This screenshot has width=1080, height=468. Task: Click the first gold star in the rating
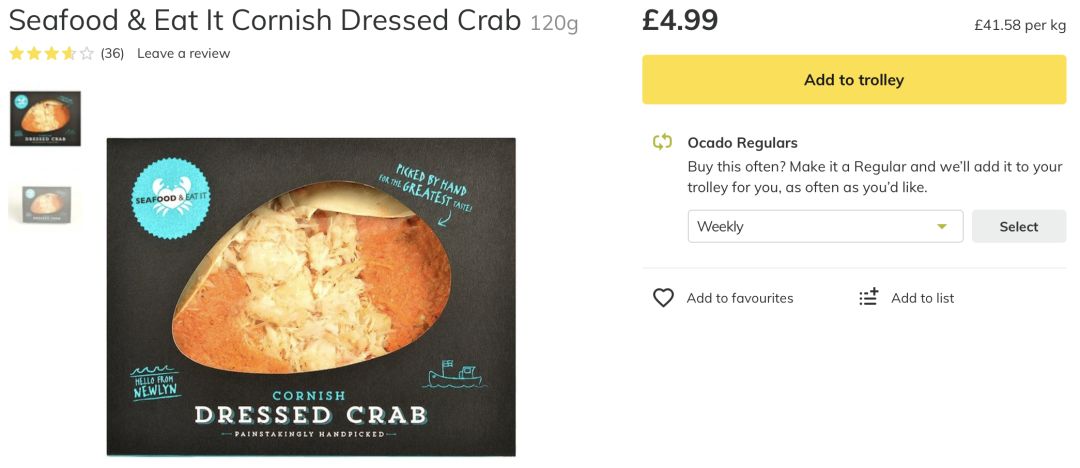pyautogui.click(x=17, y=54)
